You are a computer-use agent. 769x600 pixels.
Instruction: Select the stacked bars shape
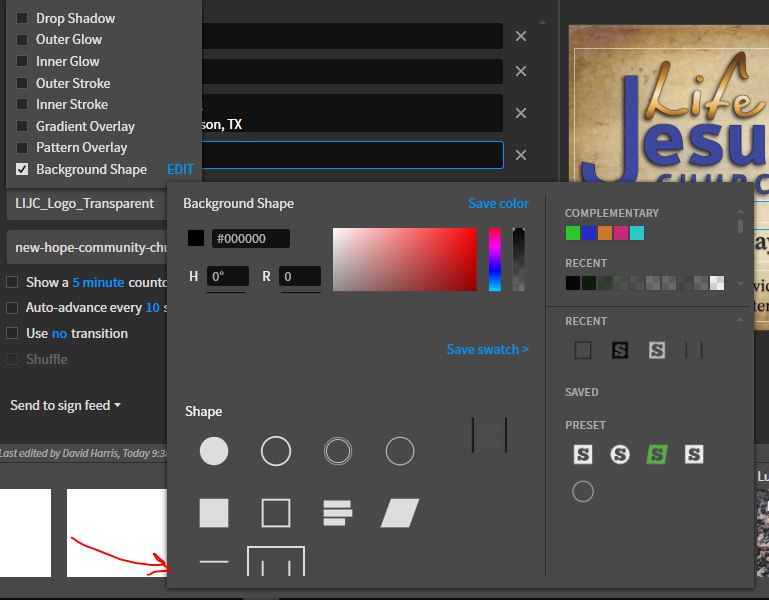tap(338, 513)
